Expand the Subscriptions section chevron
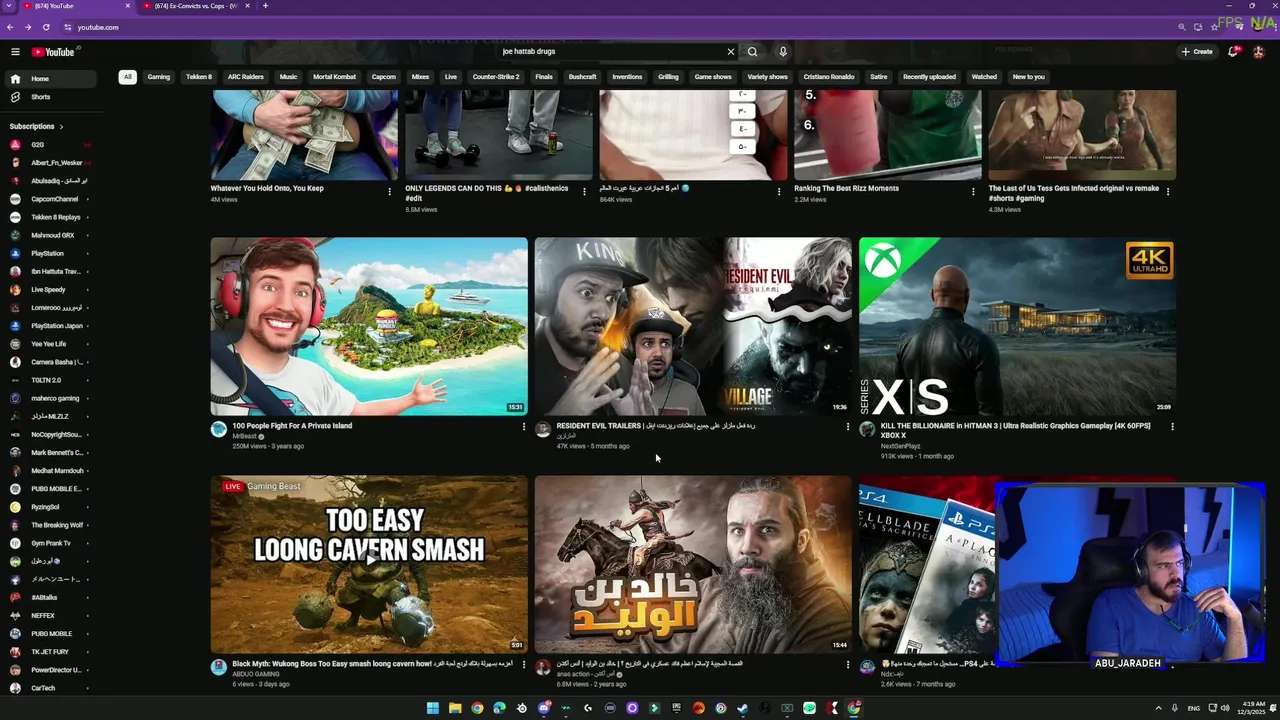This screenshot has height=720, width=1280. tap(61, 127)
